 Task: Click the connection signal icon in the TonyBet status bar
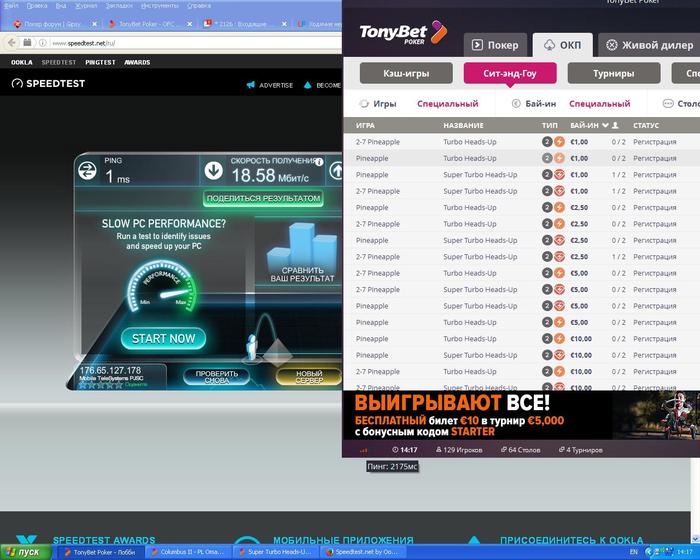coord(363,450)
